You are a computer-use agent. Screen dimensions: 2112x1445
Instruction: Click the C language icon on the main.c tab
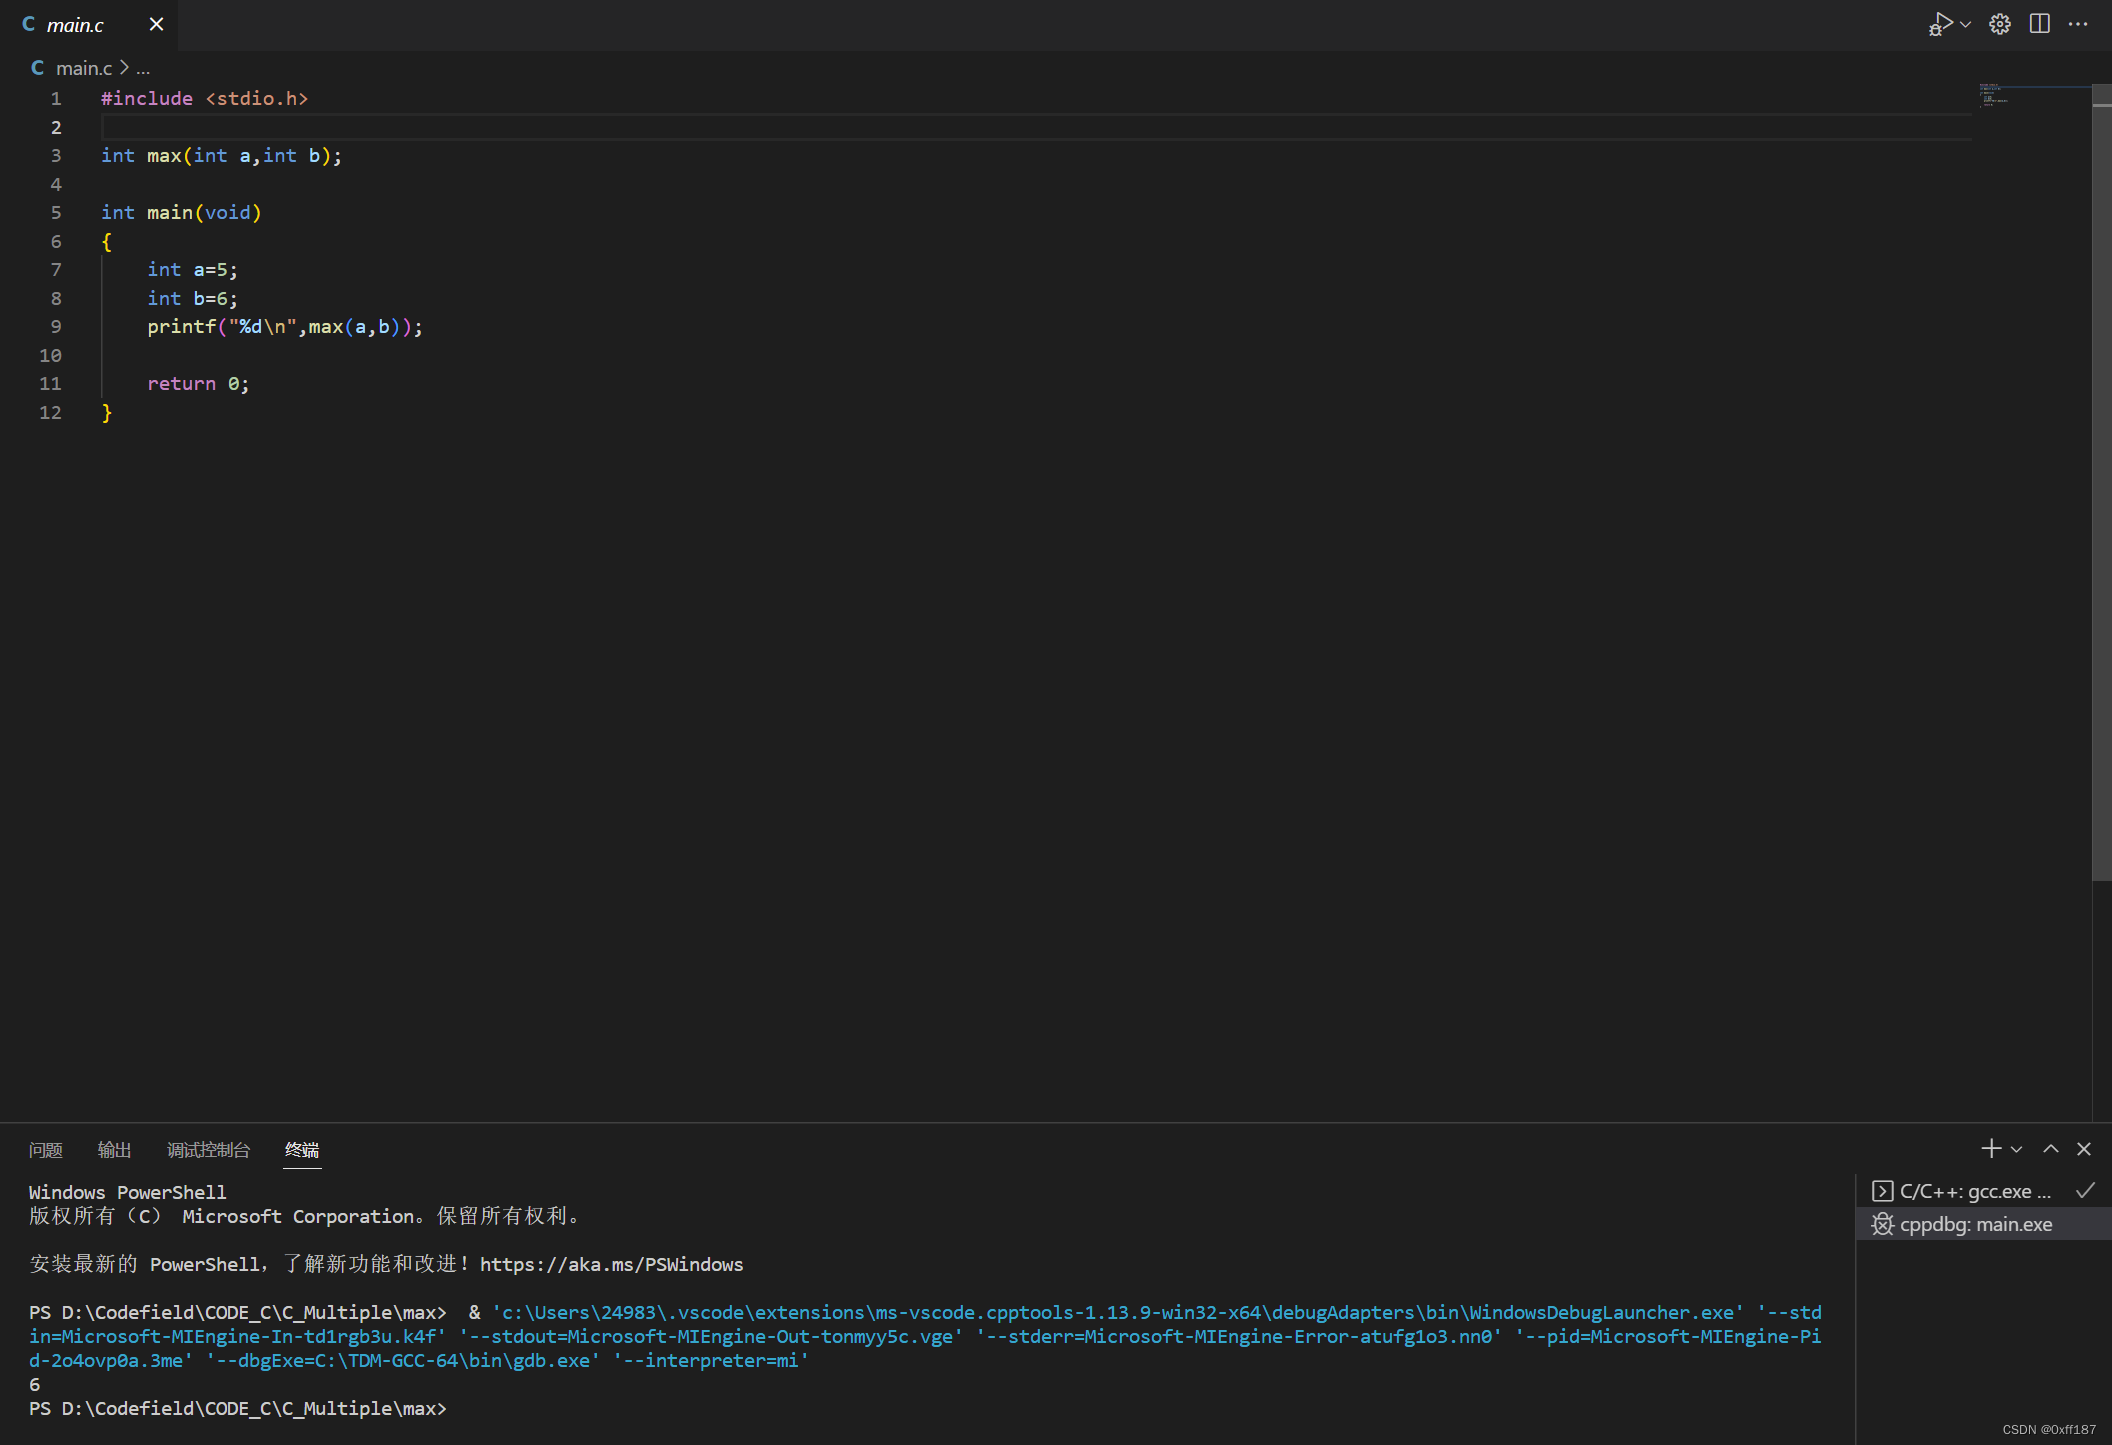coord(27,24)
